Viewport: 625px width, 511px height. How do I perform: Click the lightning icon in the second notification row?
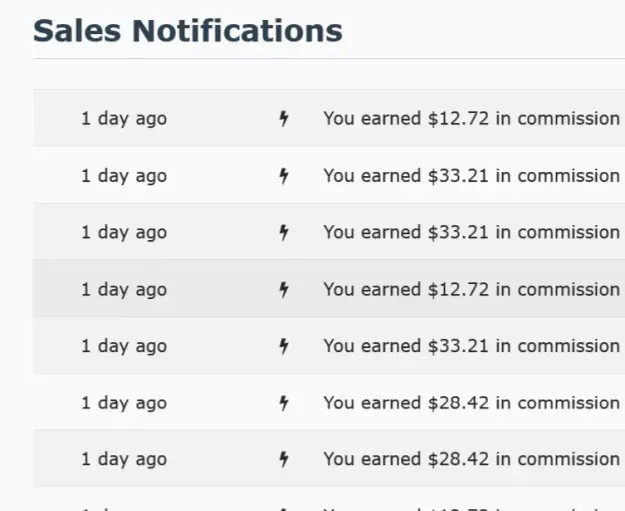coord(284,176)
